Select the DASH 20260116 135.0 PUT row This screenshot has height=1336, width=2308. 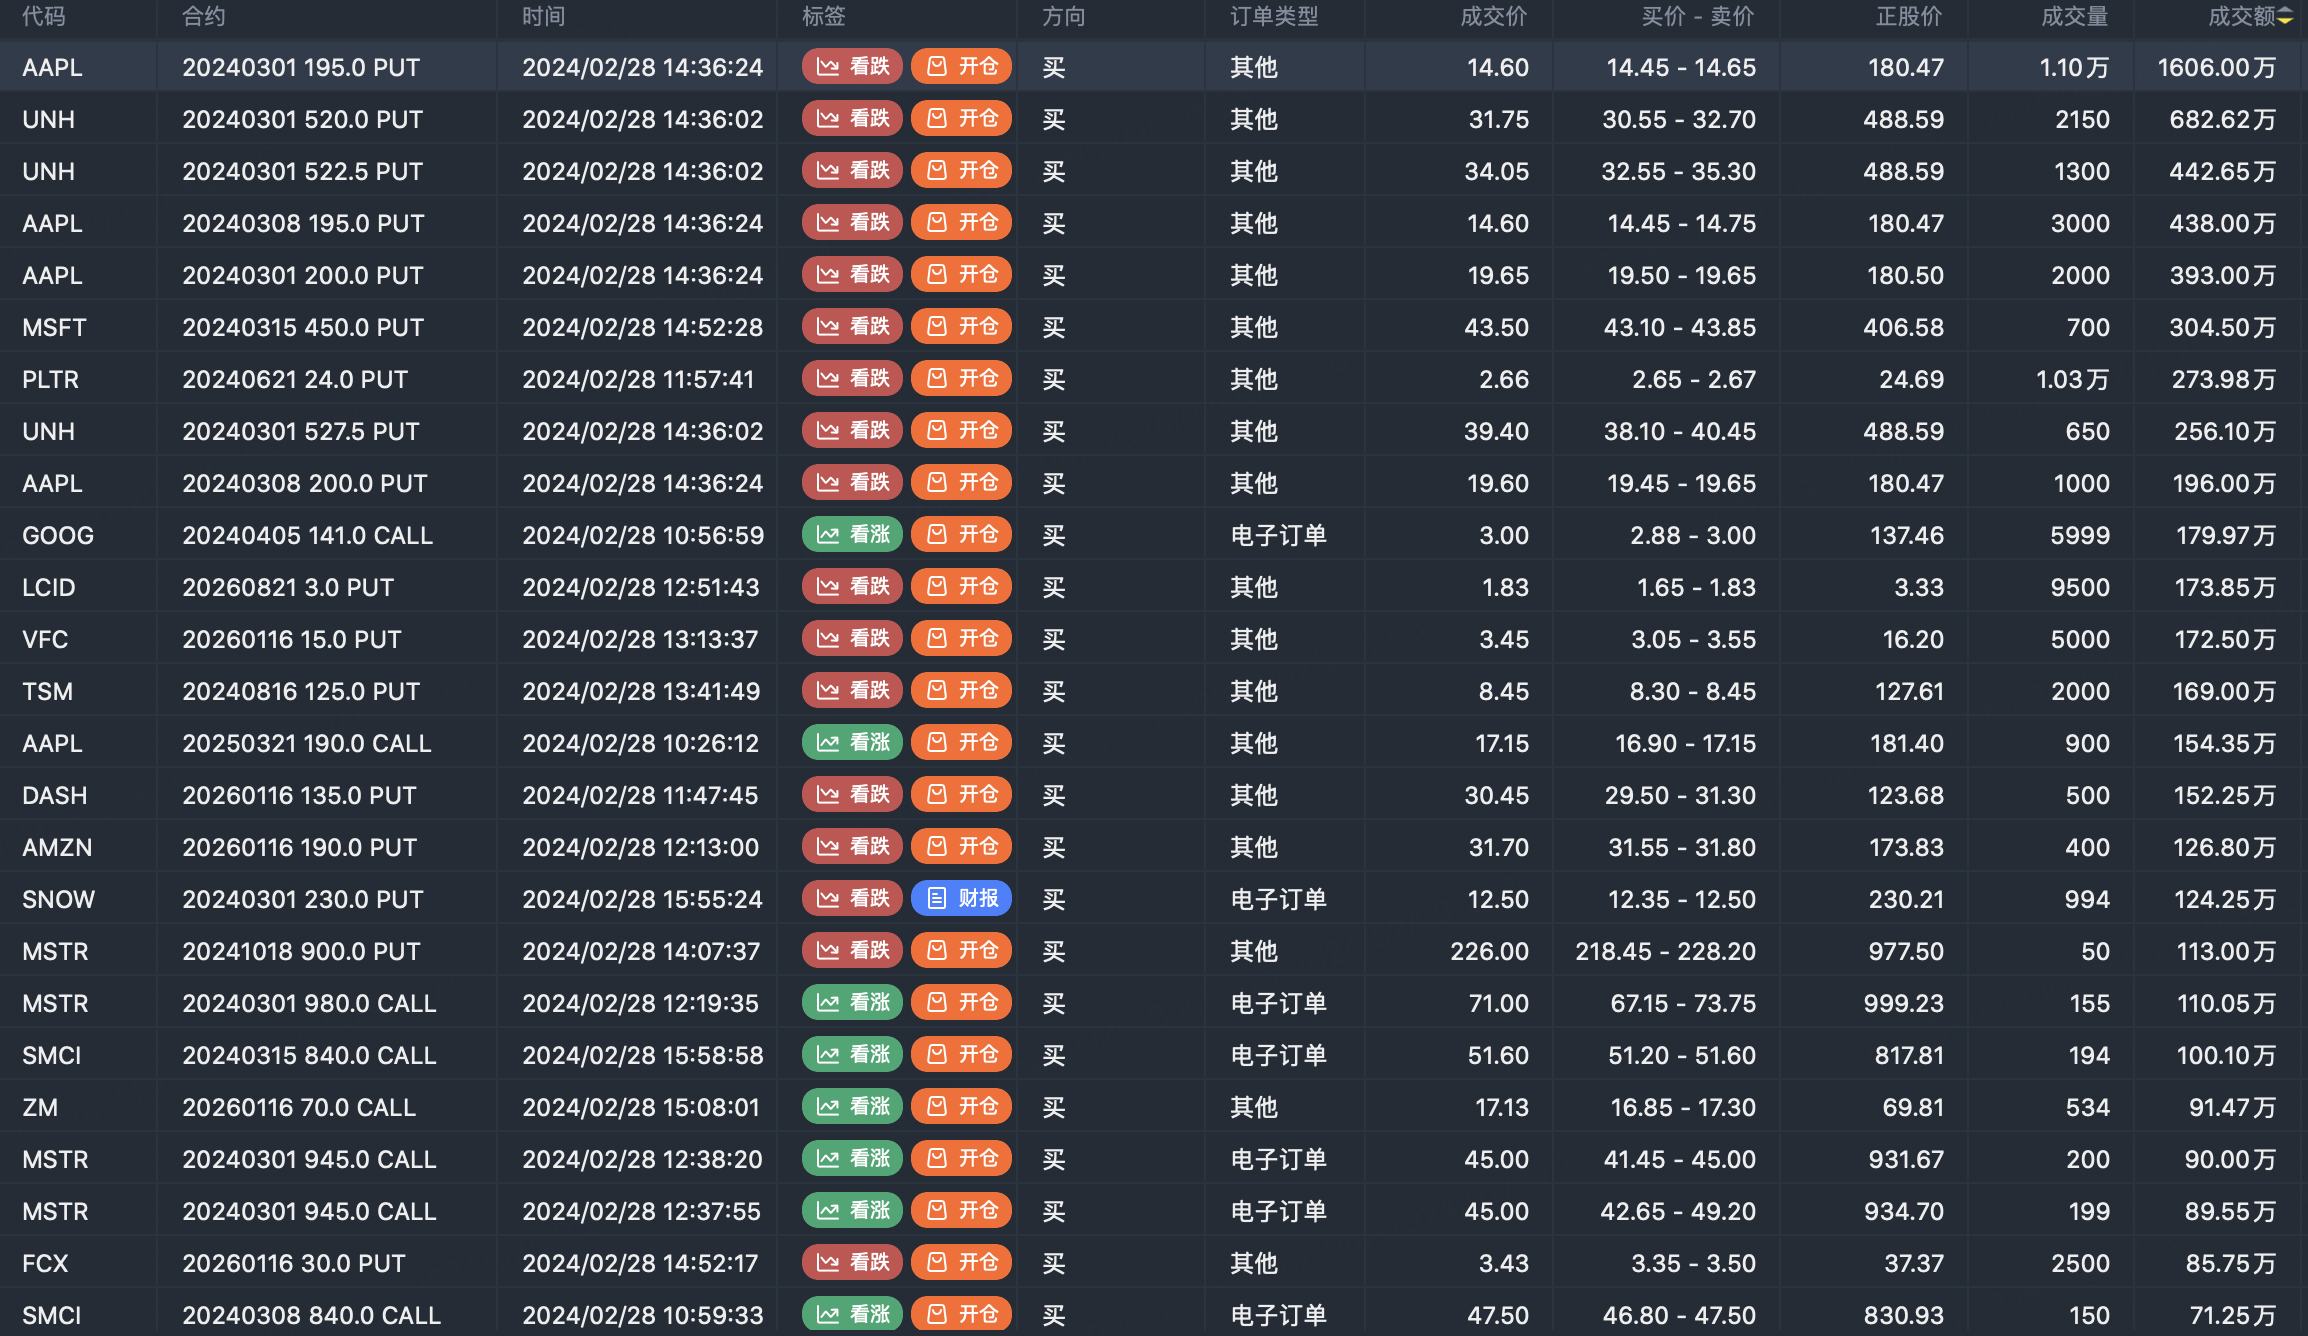299,795
